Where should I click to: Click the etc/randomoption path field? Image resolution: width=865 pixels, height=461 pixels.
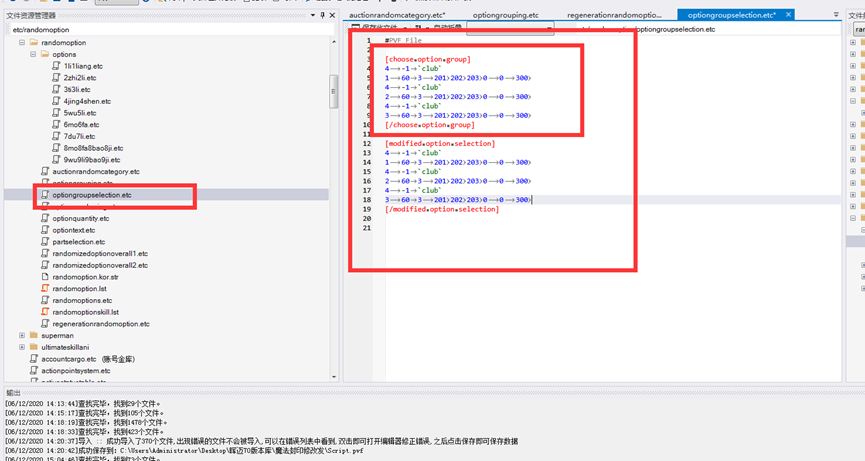coord(160,30)
